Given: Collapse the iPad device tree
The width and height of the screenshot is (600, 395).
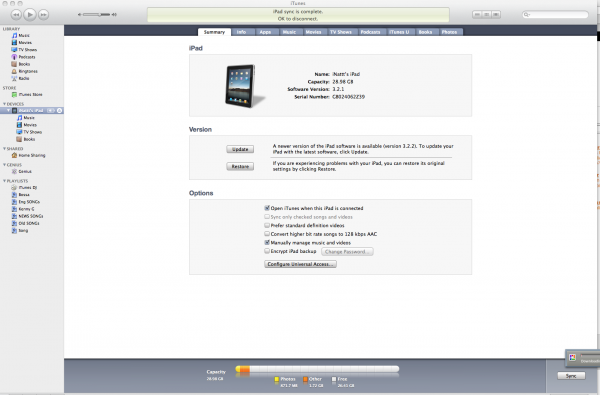Looking at the screenshot, I should pyautogui.click(x=9, y=111).
